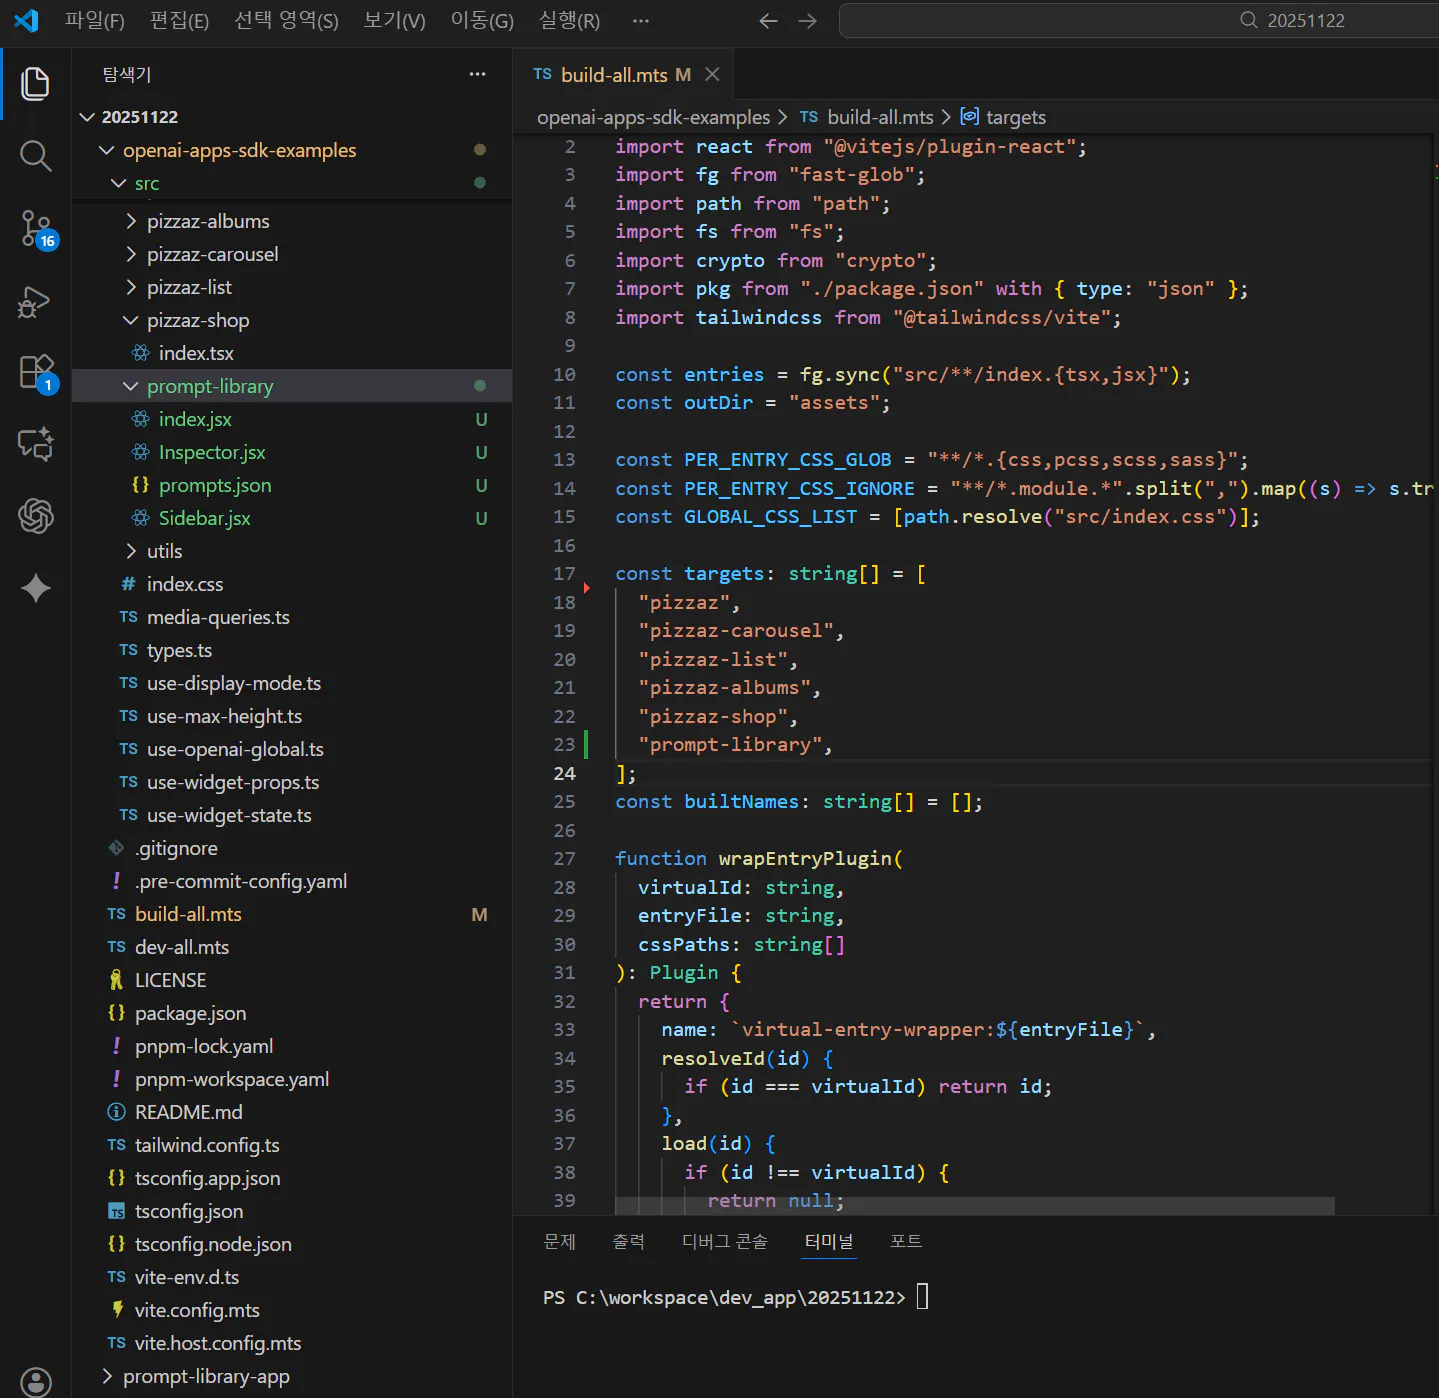Open the Accounts icon at bottom
Image resolution: width=1439 pixels, height=1398 pixels.
35,1383
